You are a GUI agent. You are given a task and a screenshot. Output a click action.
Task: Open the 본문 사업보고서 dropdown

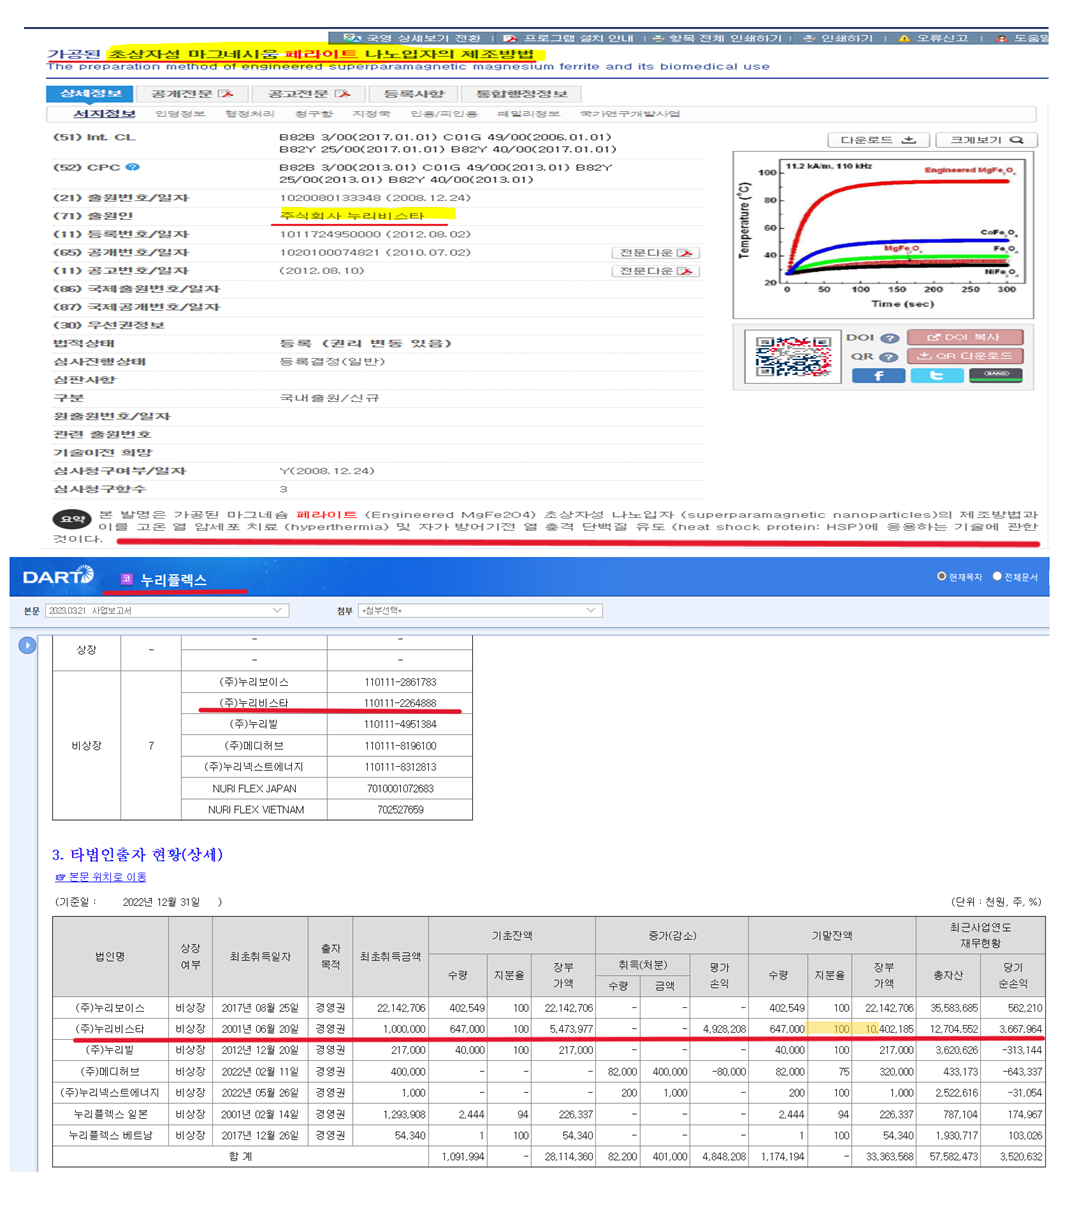pyautogui.click(x=165, y=610)
